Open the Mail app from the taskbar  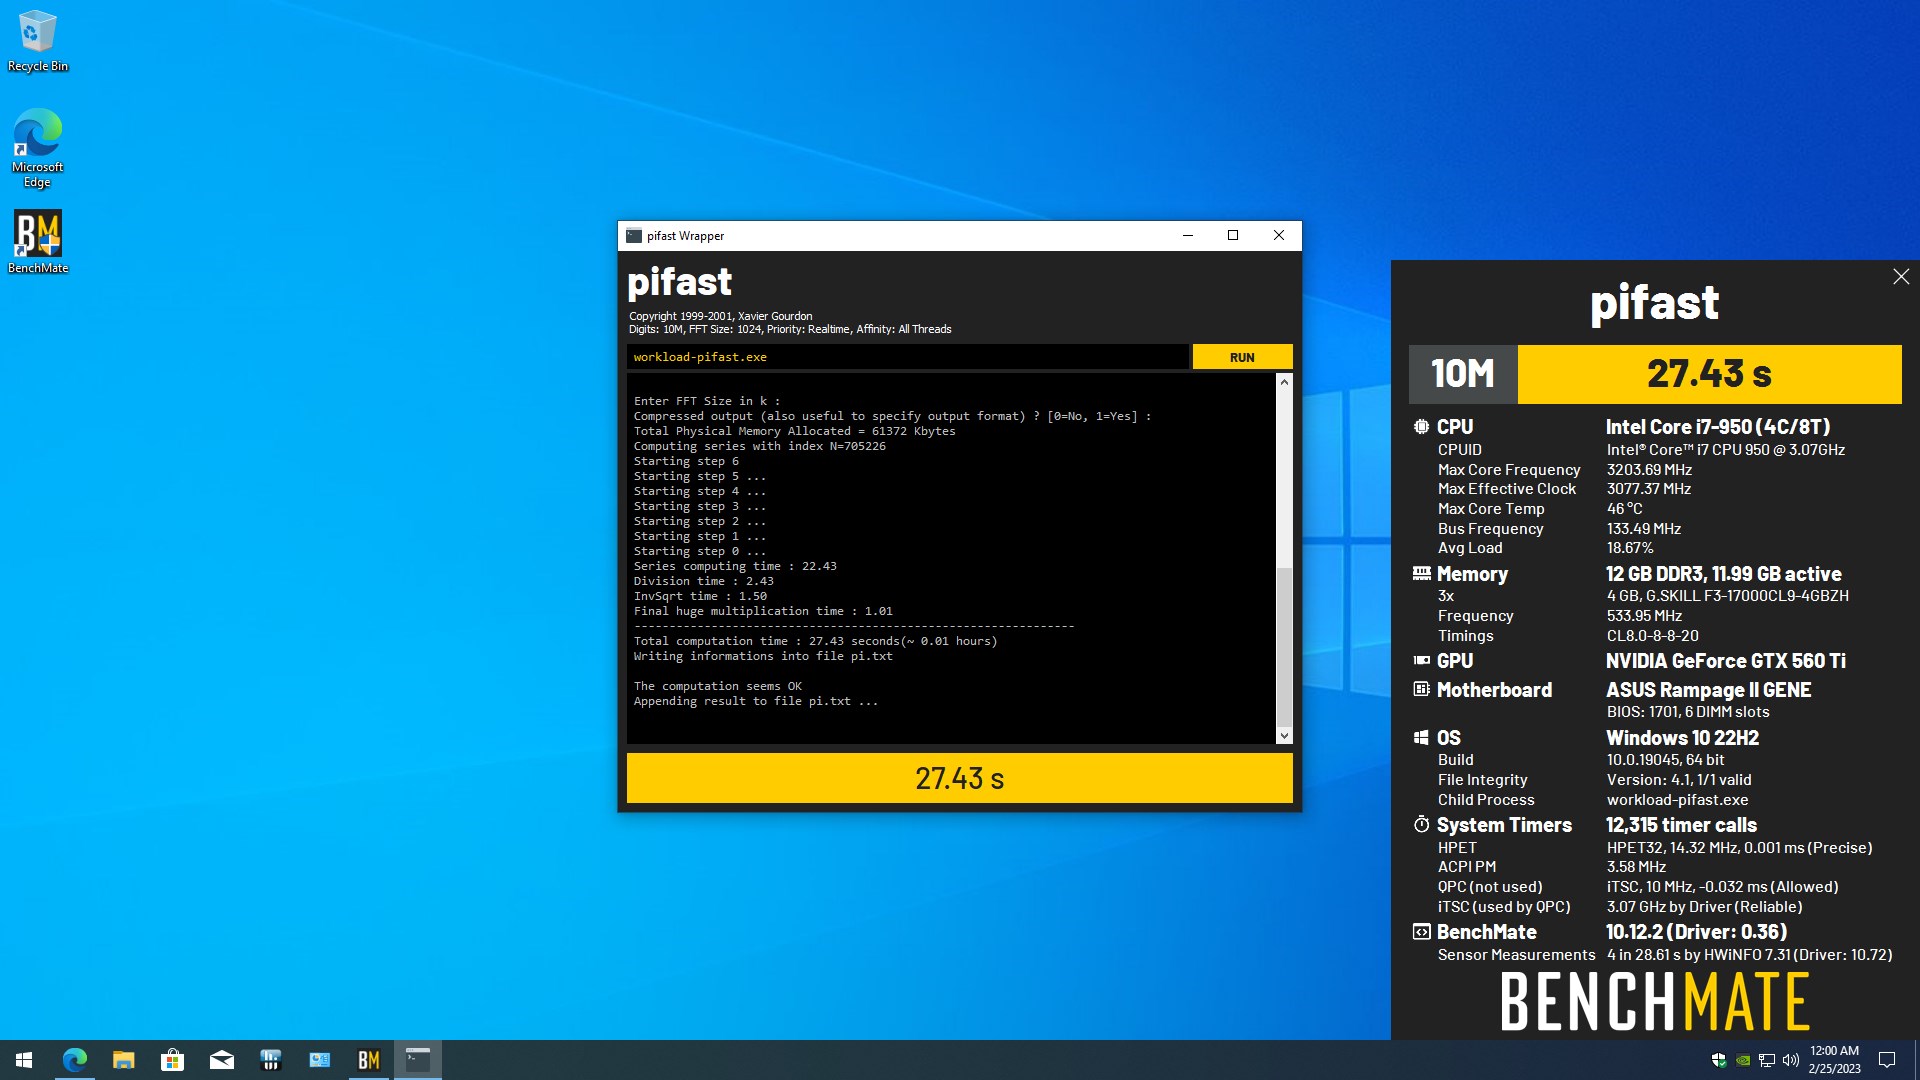tap(221, 1060)
